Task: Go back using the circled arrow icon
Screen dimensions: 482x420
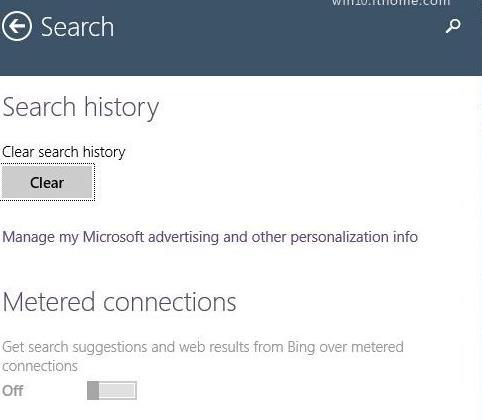Action: coord(17,26)
